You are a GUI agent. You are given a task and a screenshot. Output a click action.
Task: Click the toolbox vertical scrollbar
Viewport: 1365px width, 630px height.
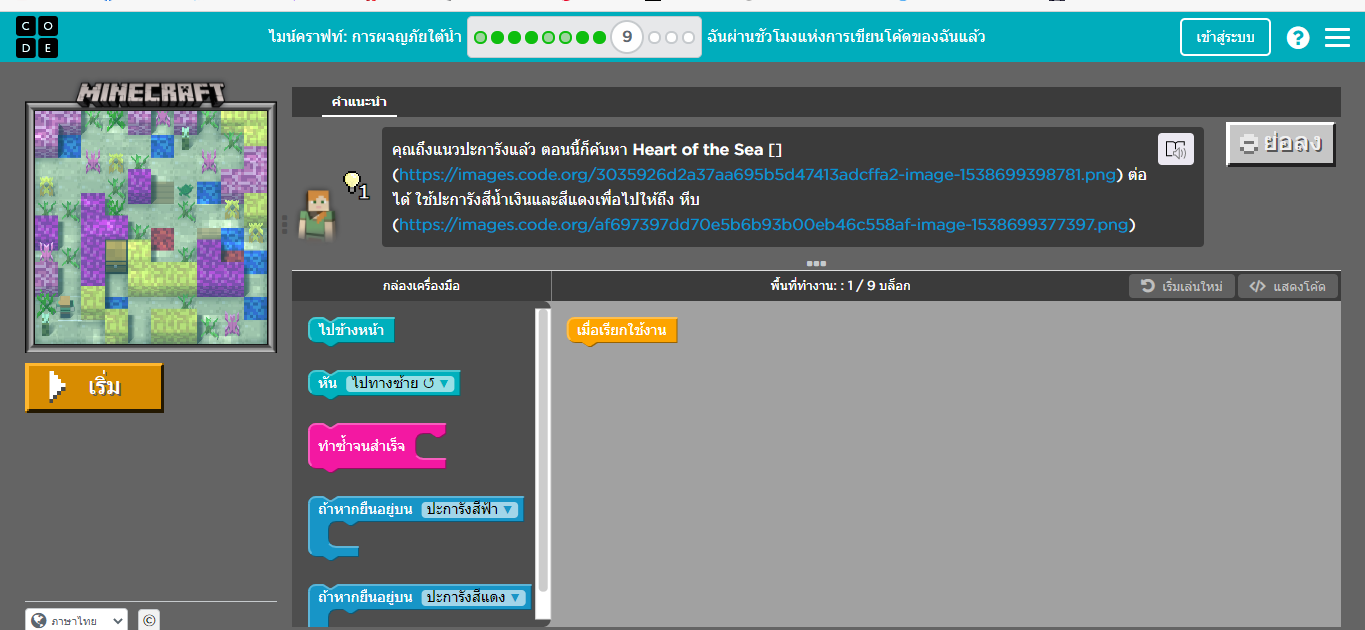(x=543, y=450)
